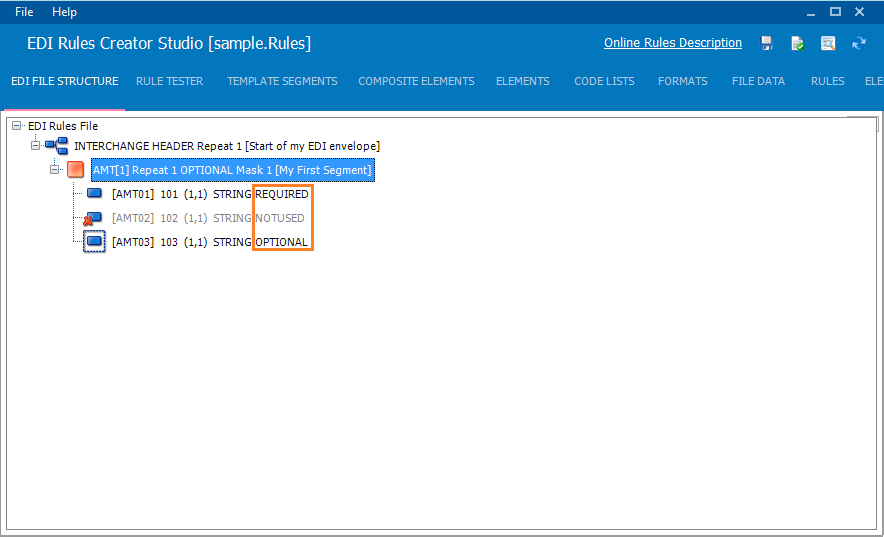This screenshot has height=537, width=884.
Task: Open the COMPOSITE ELEMENTS tab
Action: 416,81
